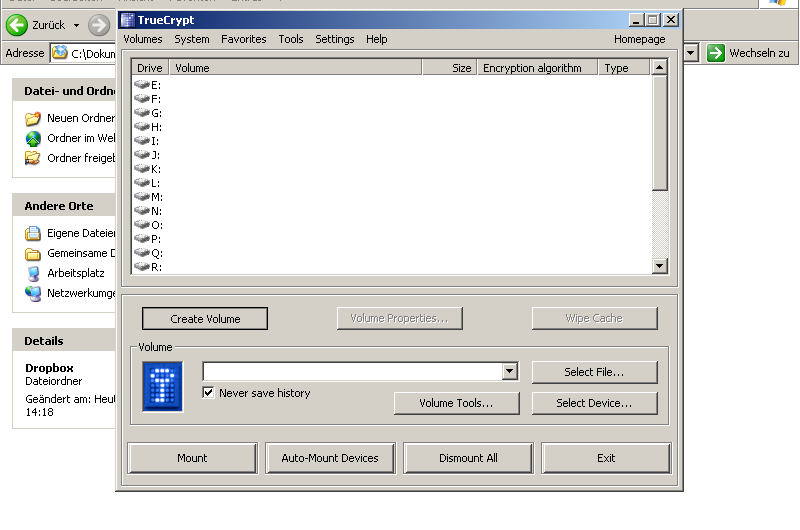Open the Homepage menu link
The height and width of the screenshot is (530, 800).
[x=639, y=39]
